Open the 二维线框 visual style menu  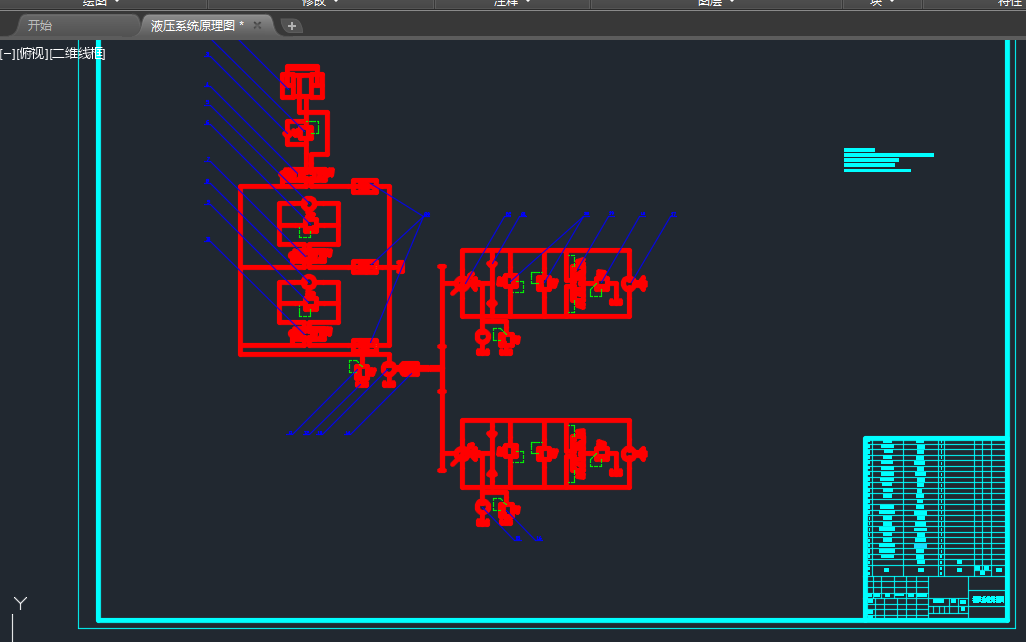(77, 54)
